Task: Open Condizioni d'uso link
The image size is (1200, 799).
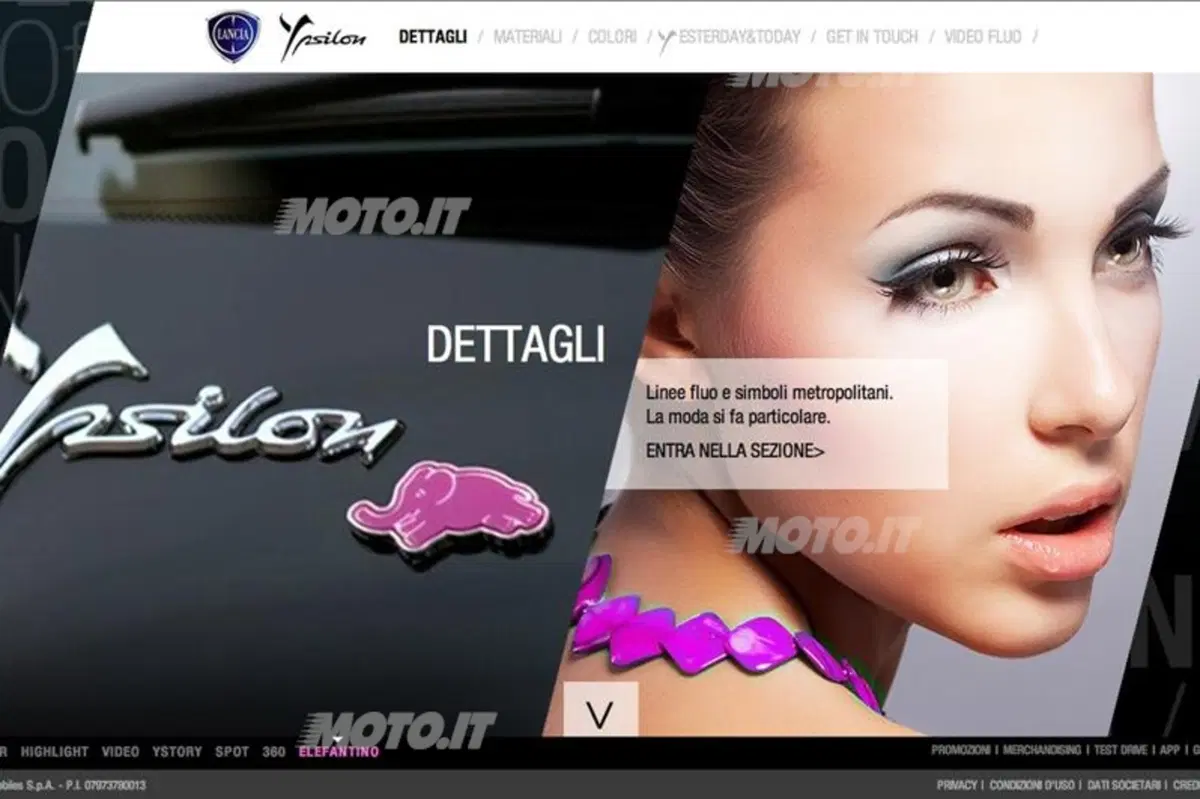Action: (x=1032, y=785)
